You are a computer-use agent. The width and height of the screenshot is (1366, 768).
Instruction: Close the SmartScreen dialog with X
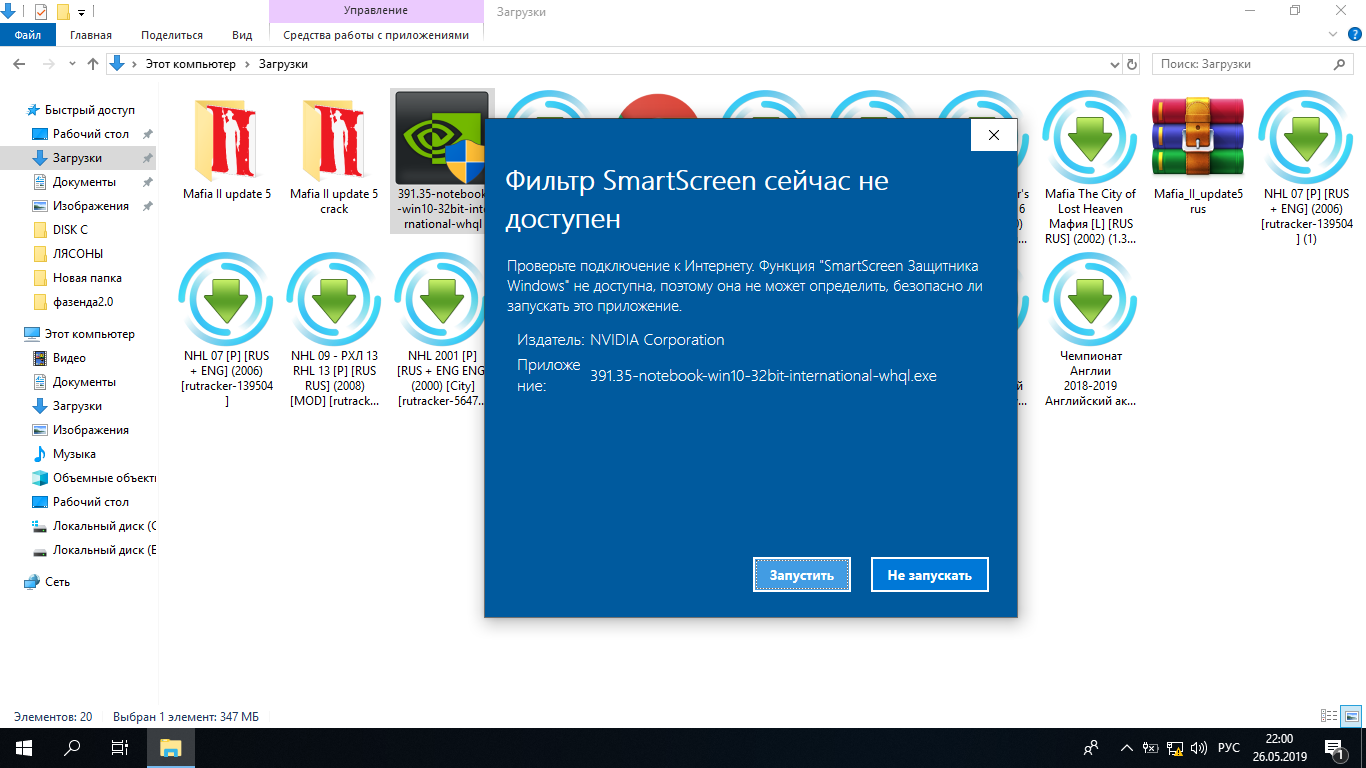click(993, 135)
